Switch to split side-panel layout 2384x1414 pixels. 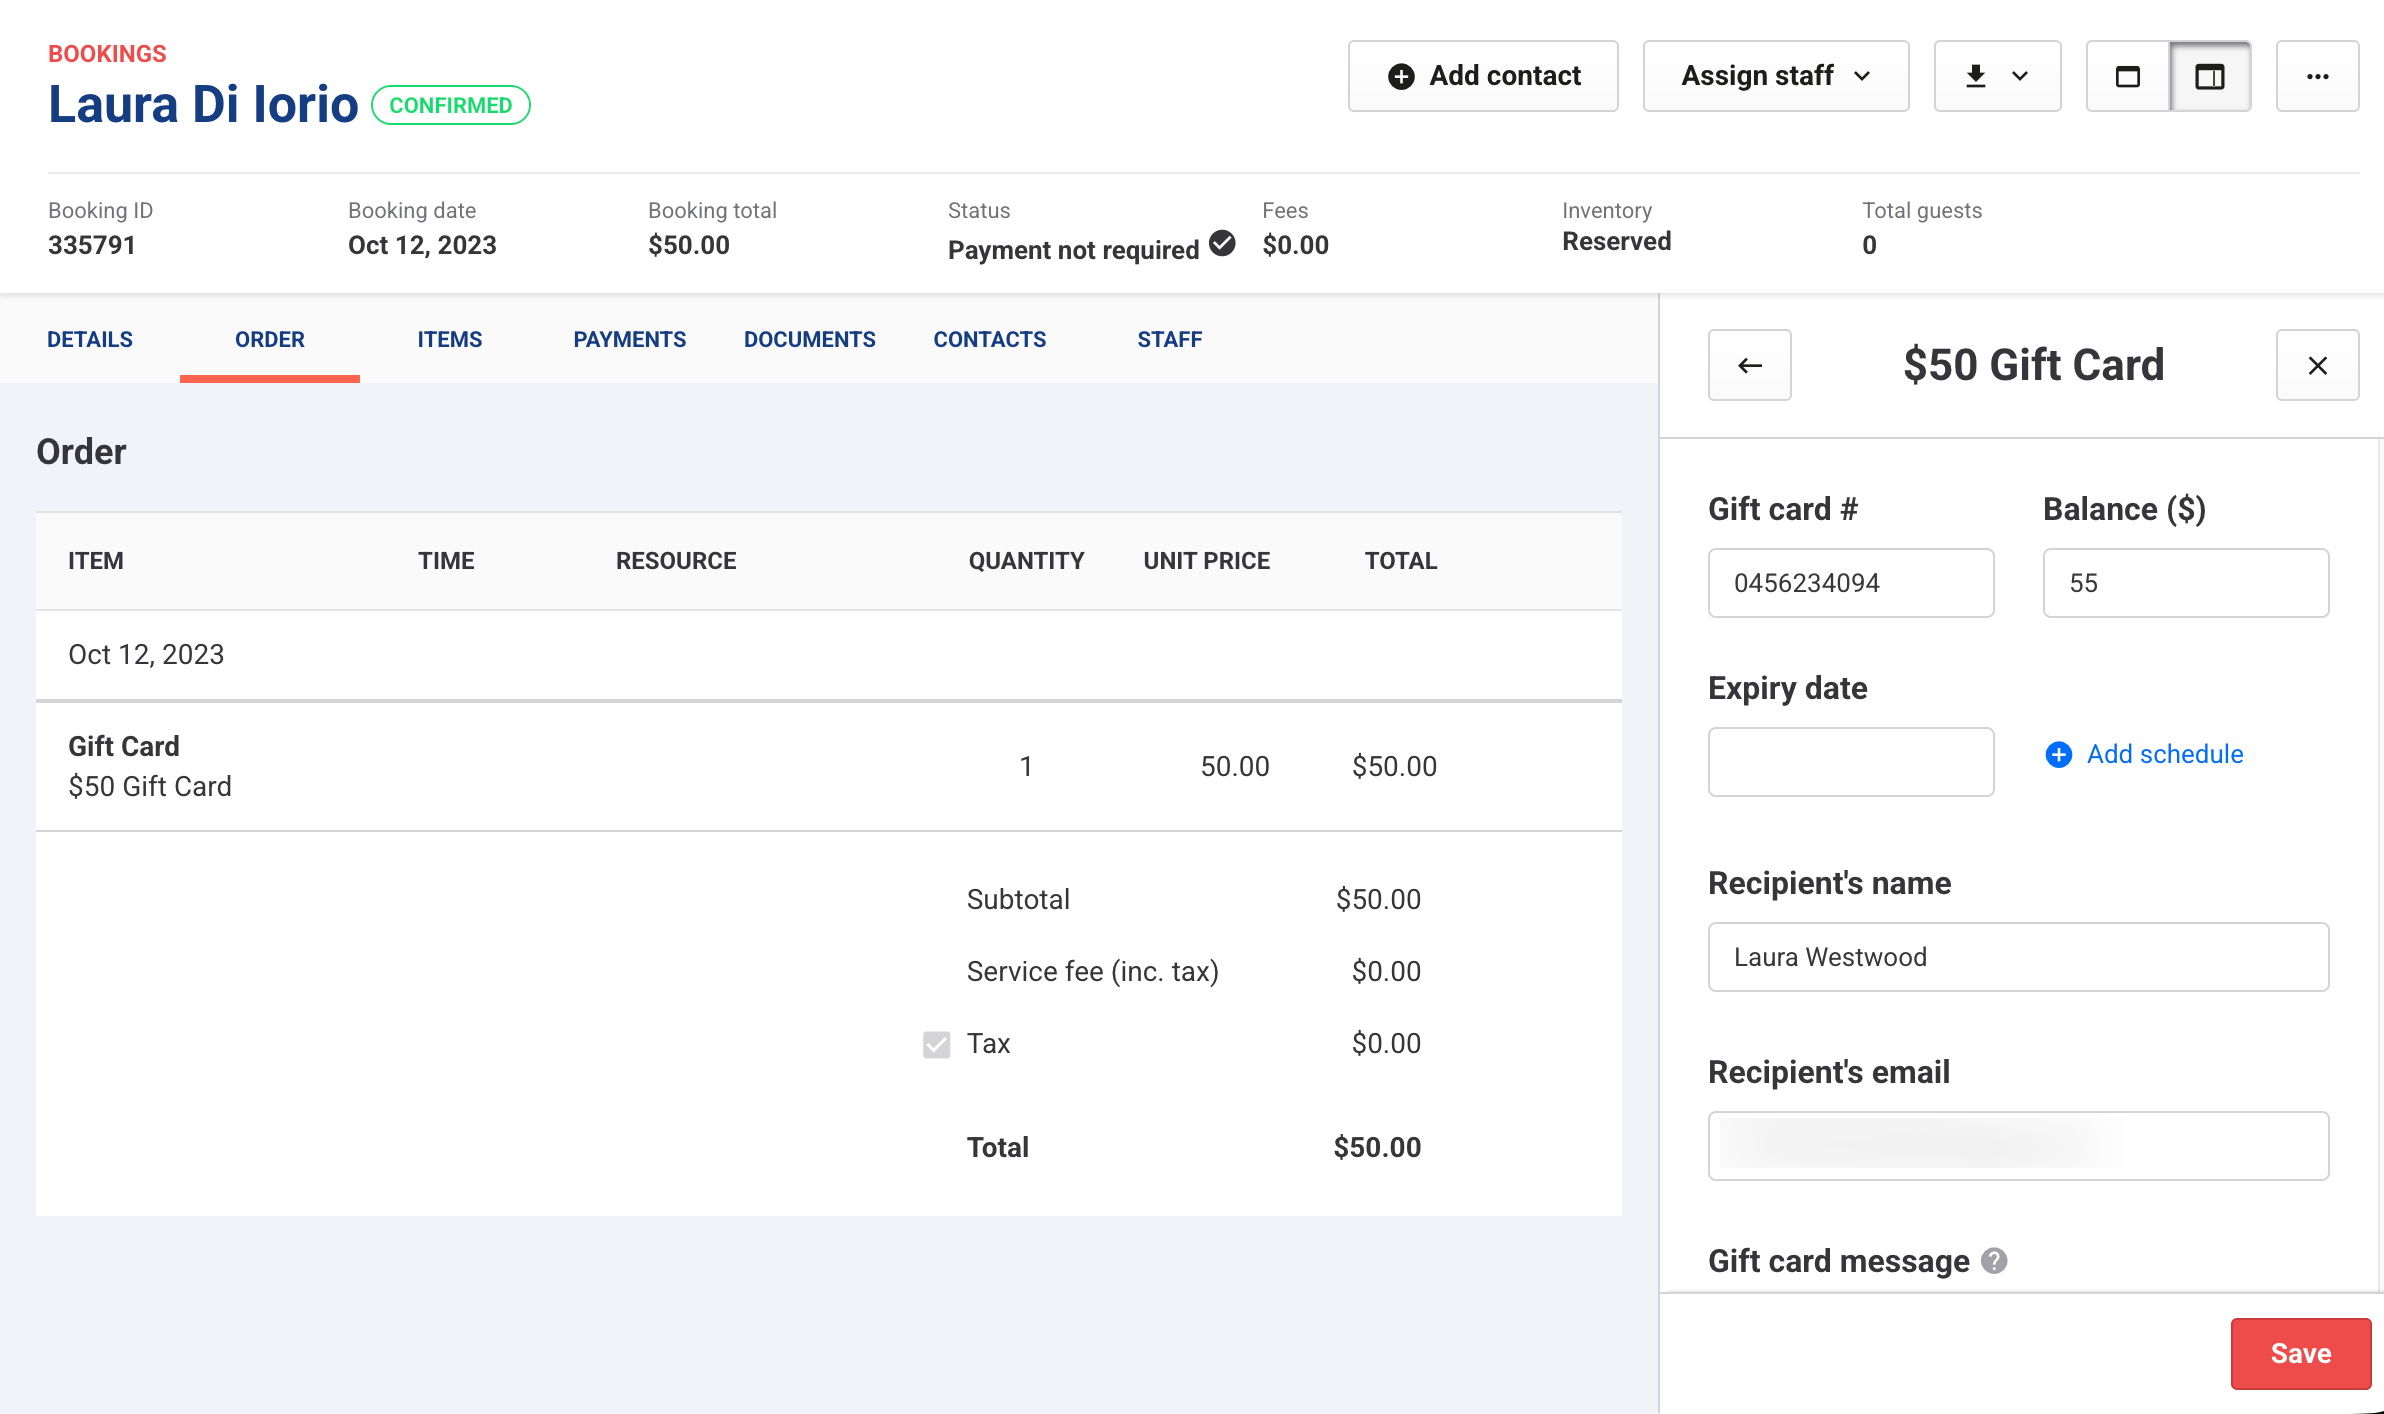pos(2209,76)
